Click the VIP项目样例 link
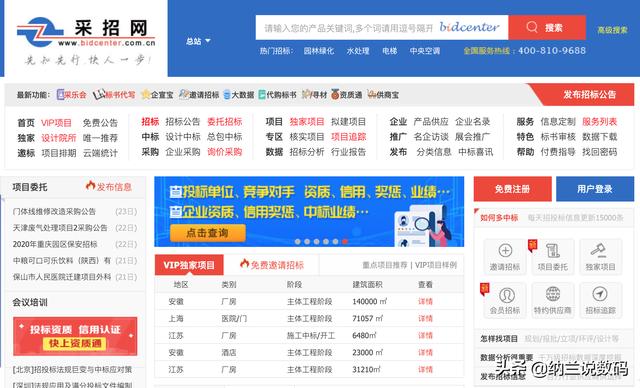The image size is (640, 388). coord(436,265)
